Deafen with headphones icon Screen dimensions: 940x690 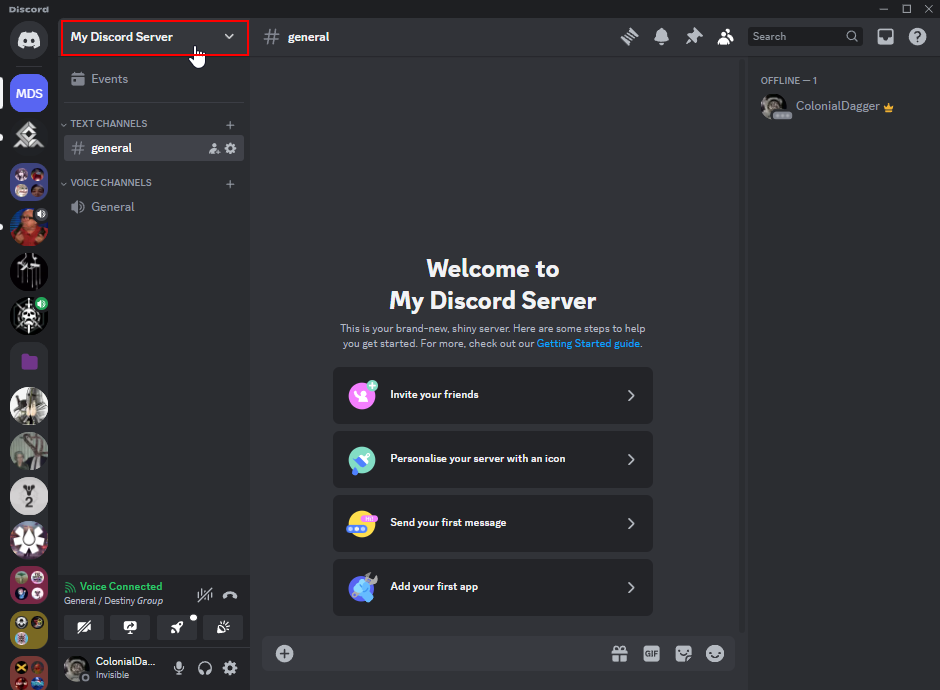[x=205, y=668]
